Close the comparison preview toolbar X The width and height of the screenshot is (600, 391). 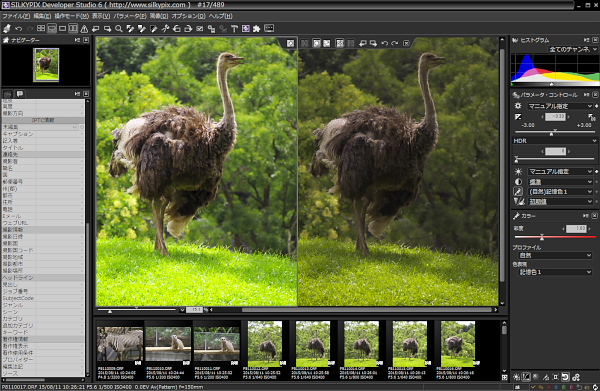(x=406, y=43)
